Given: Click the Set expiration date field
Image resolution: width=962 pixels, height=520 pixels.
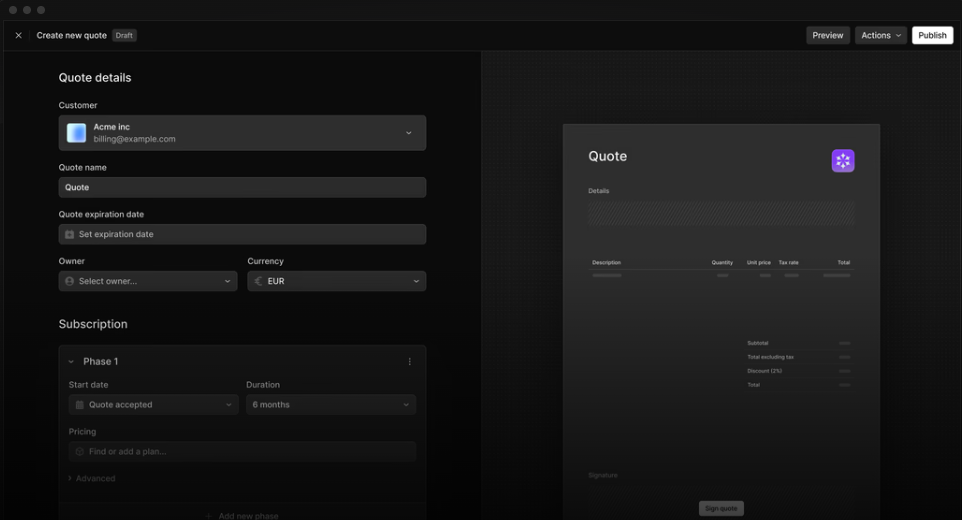Looking at the screenshot, I should [x=242, y=234].
